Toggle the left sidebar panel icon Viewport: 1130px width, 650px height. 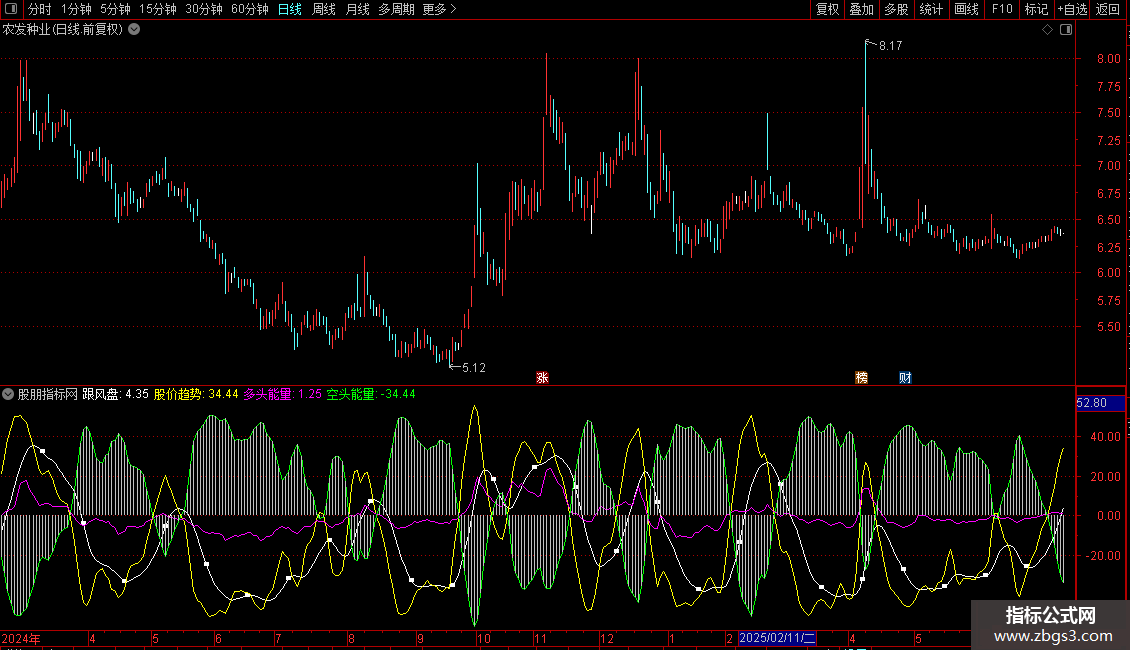pos(10,9)
